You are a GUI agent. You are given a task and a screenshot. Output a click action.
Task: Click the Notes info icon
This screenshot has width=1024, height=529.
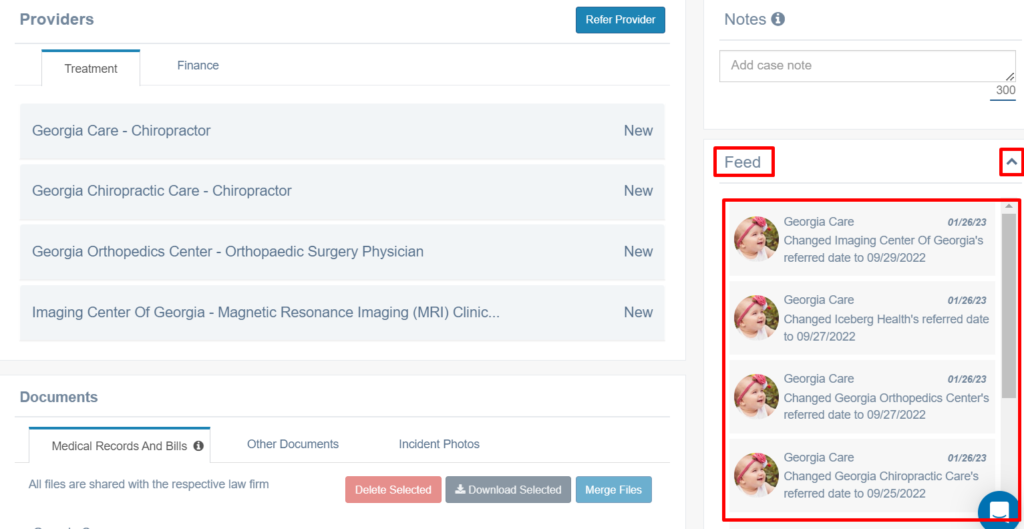pos(778,19)
